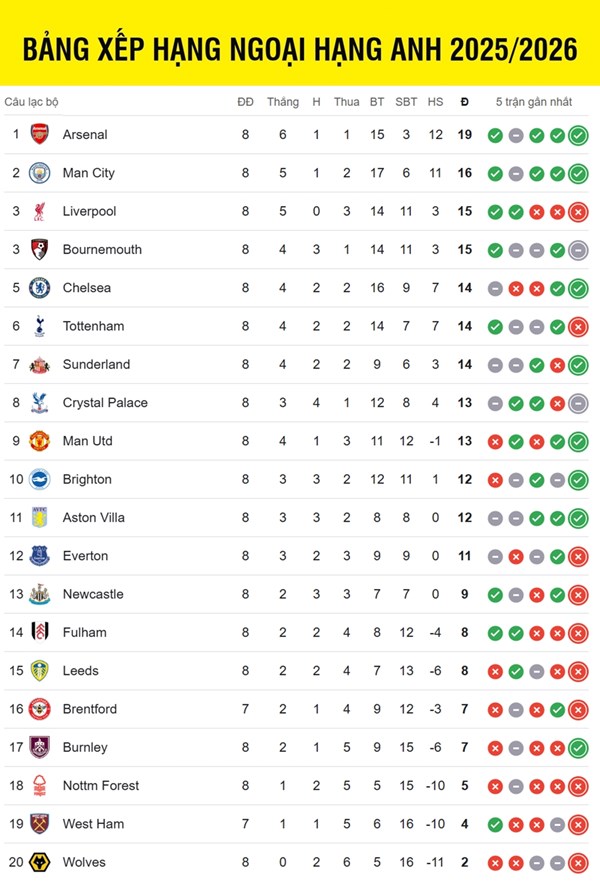Screen dimensions: 600x888
Task: Select the Sunderland team name
Action: 96,365
